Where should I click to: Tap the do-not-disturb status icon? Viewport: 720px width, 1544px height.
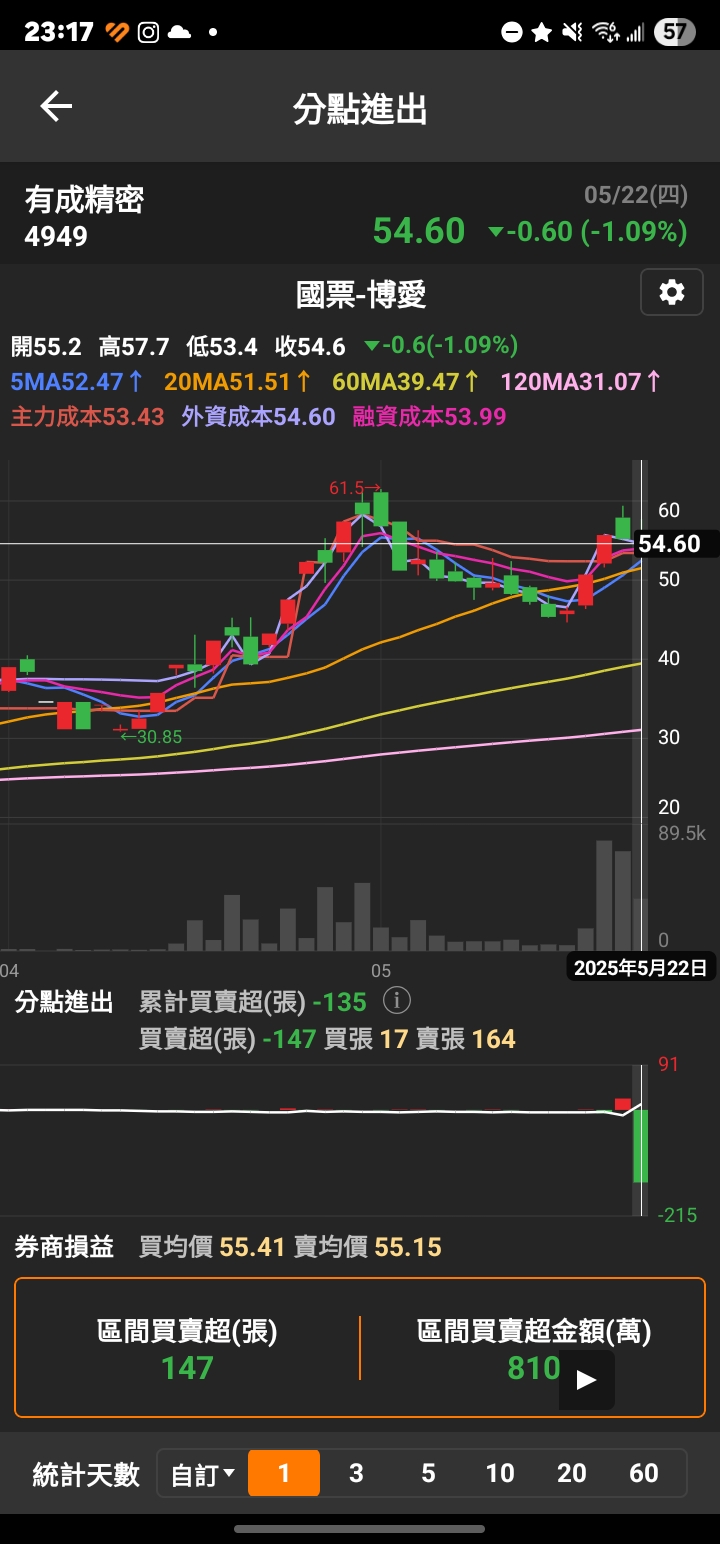[512, 33]
